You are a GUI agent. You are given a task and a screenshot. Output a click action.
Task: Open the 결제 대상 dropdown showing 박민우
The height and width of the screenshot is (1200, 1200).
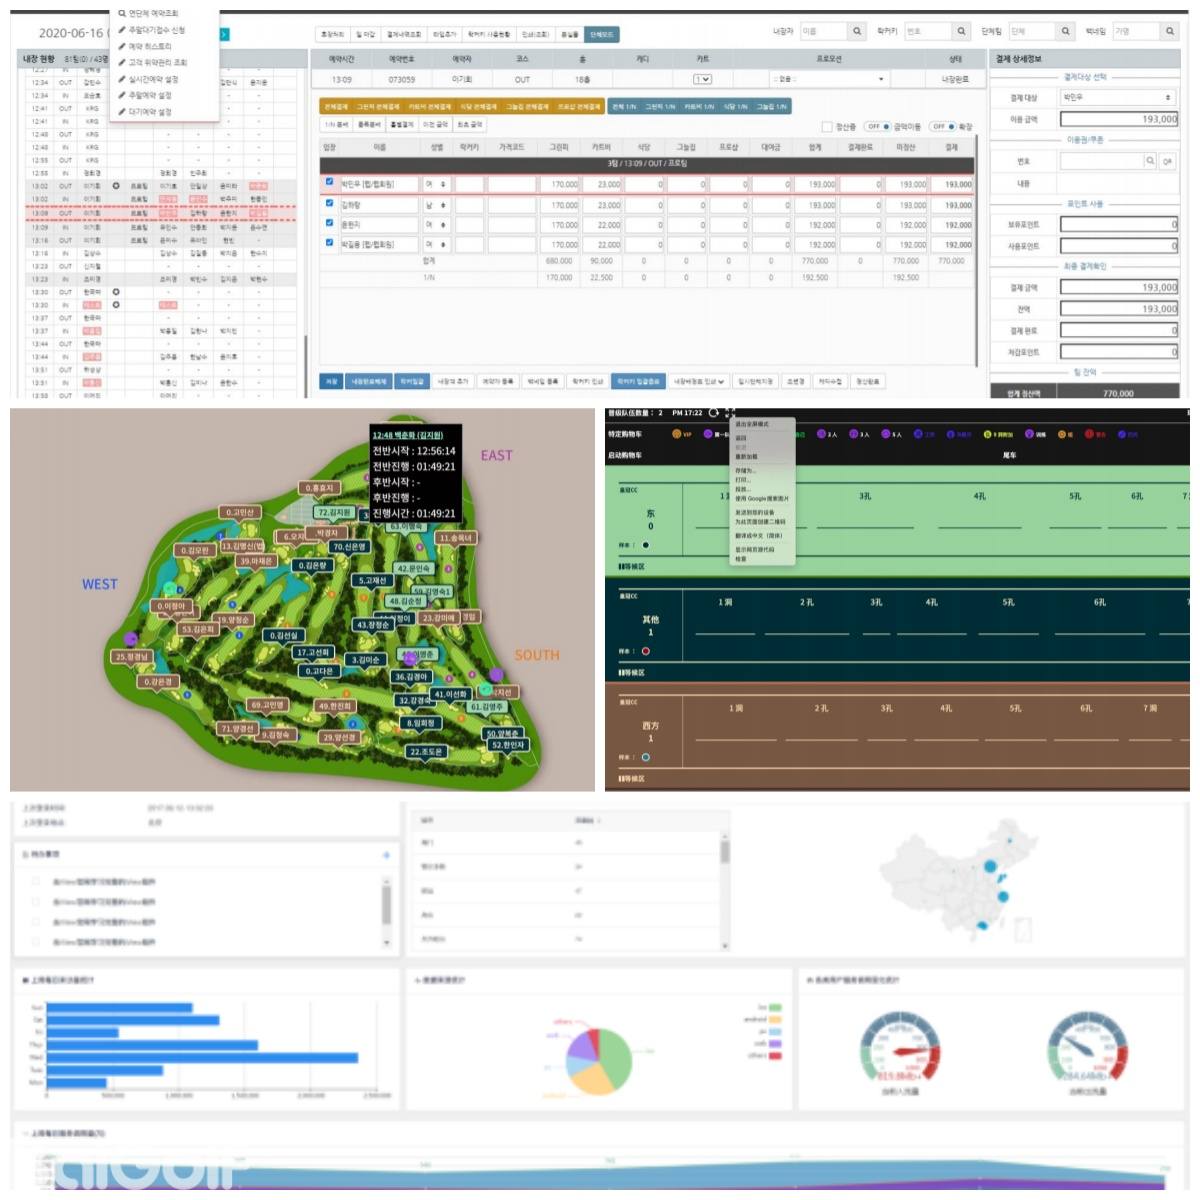coord(1116,98)
